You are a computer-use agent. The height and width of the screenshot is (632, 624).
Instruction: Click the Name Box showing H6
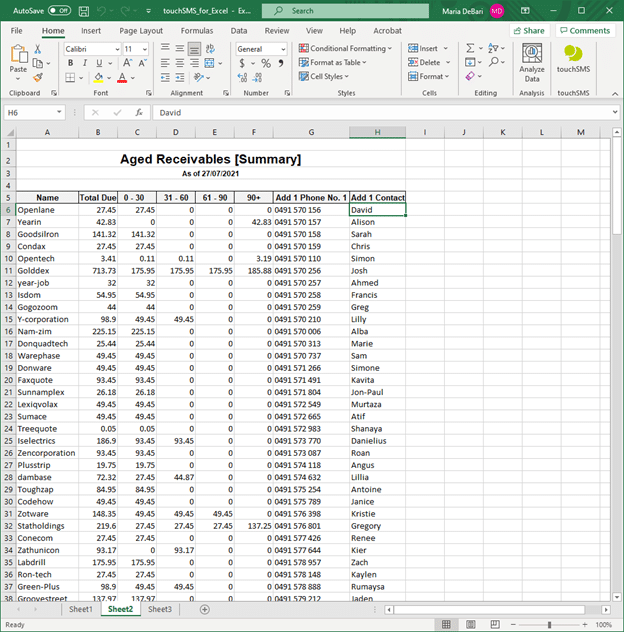[30, 113]
